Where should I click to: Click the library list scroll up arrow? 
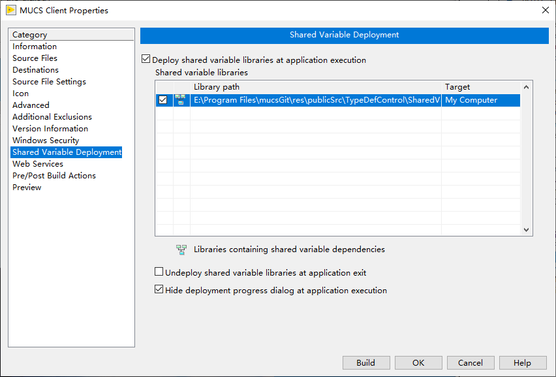point(526,87)
